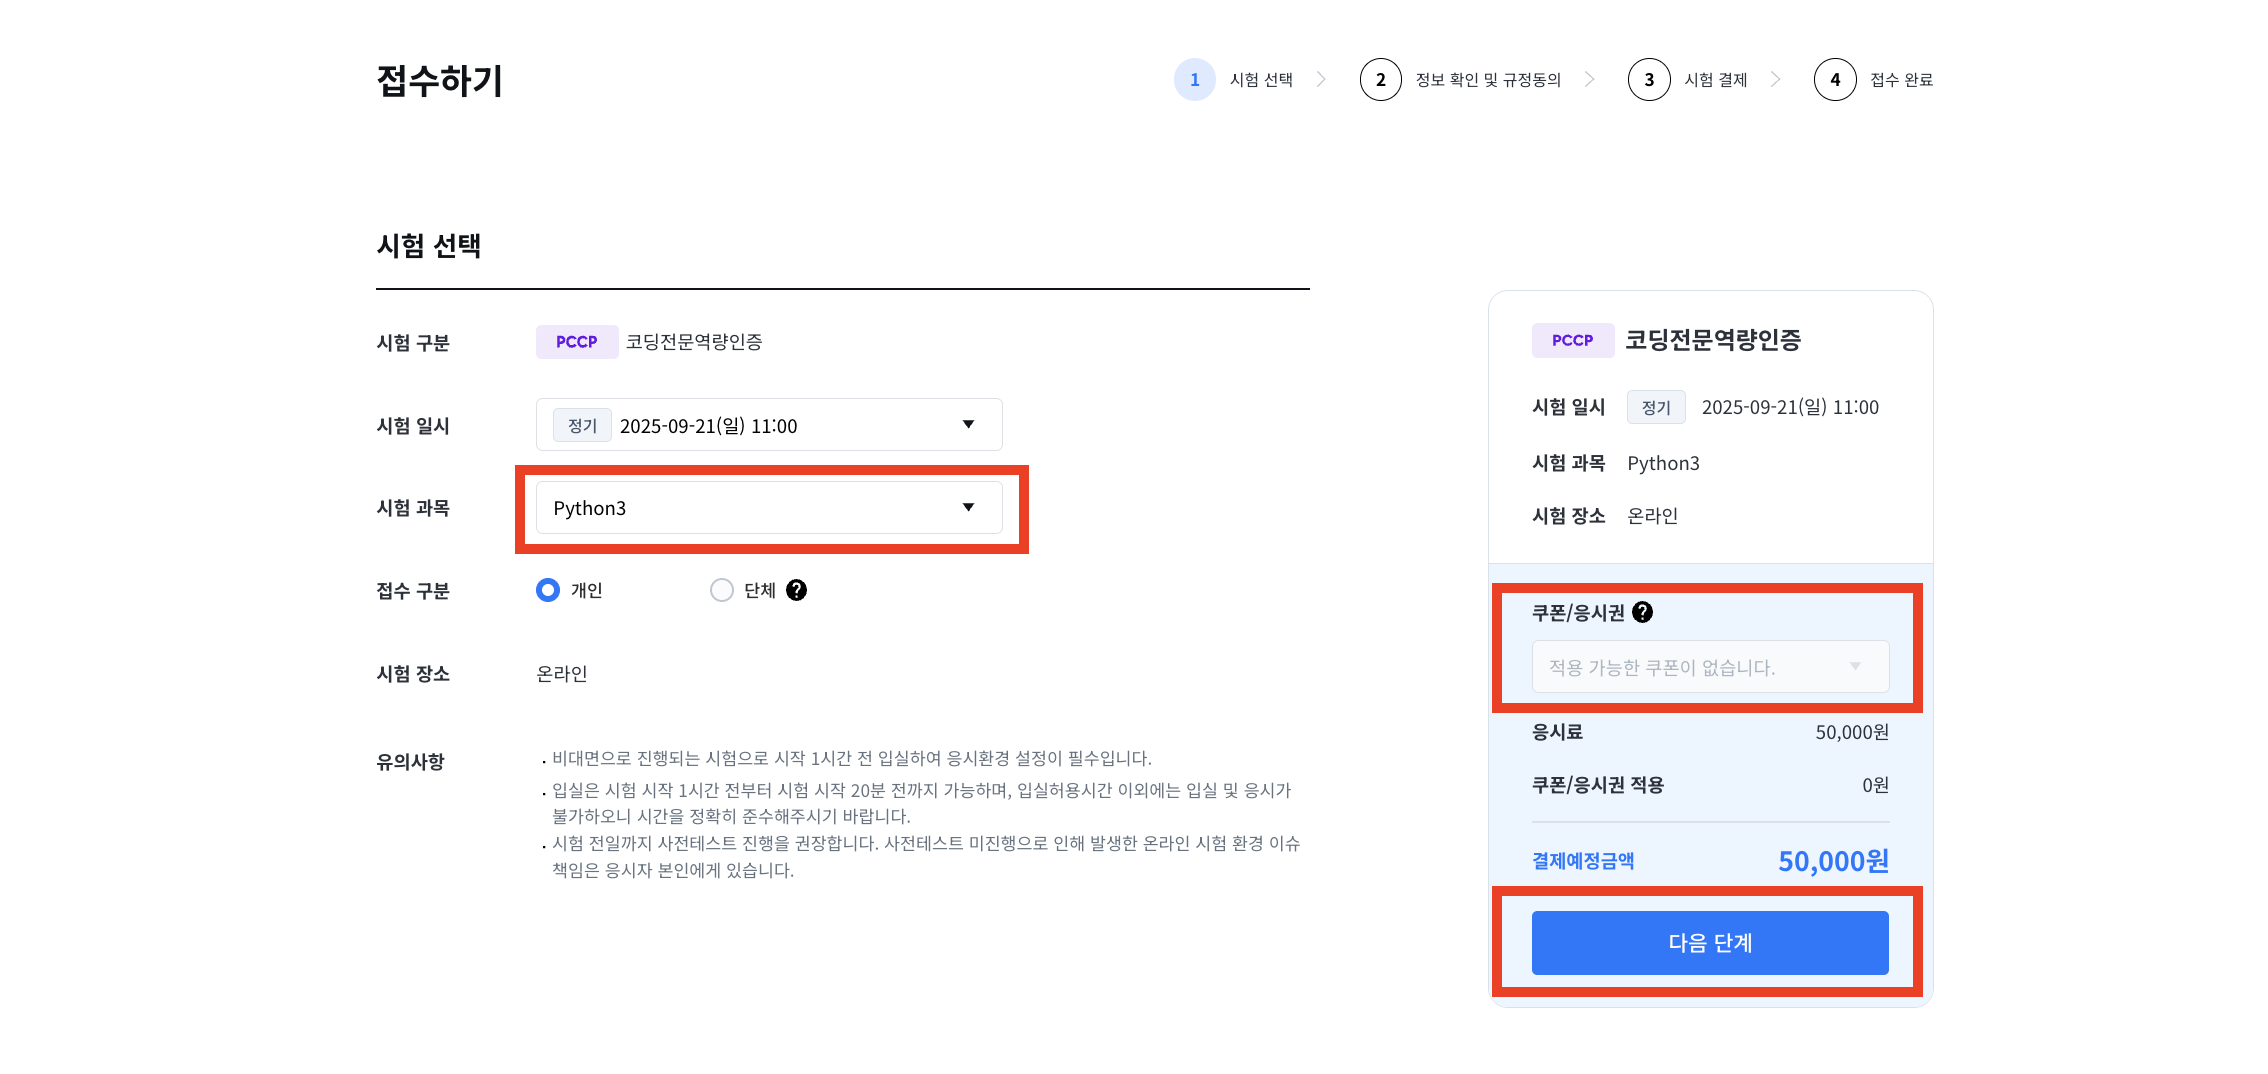Open the coupon selection dropdown
The width and height of the screenshot is (2268, 1074).
(x=1710, y=667)
